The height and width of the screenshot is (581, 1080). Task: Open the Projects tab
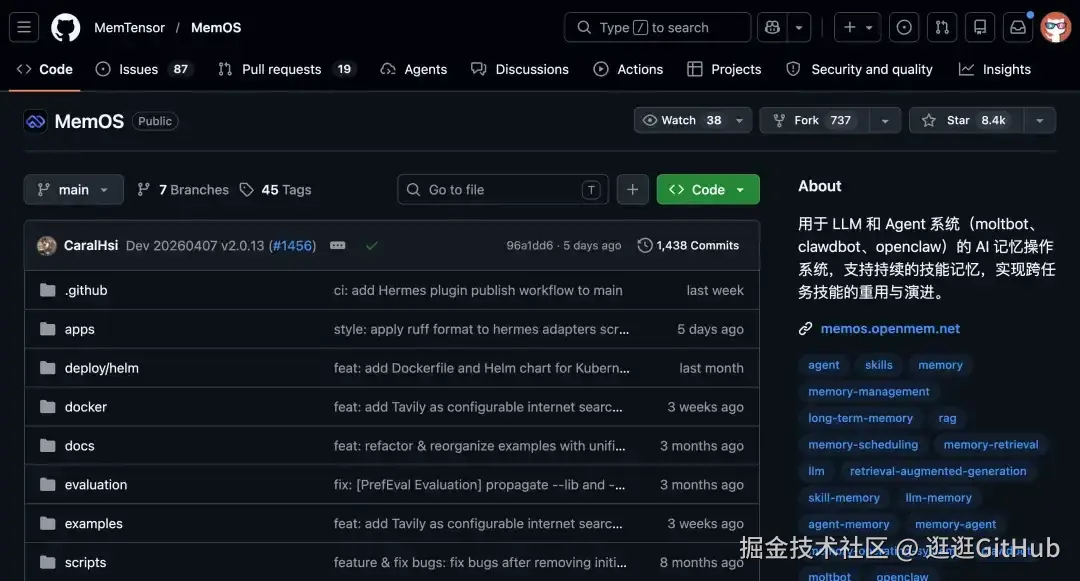[725, 70]
